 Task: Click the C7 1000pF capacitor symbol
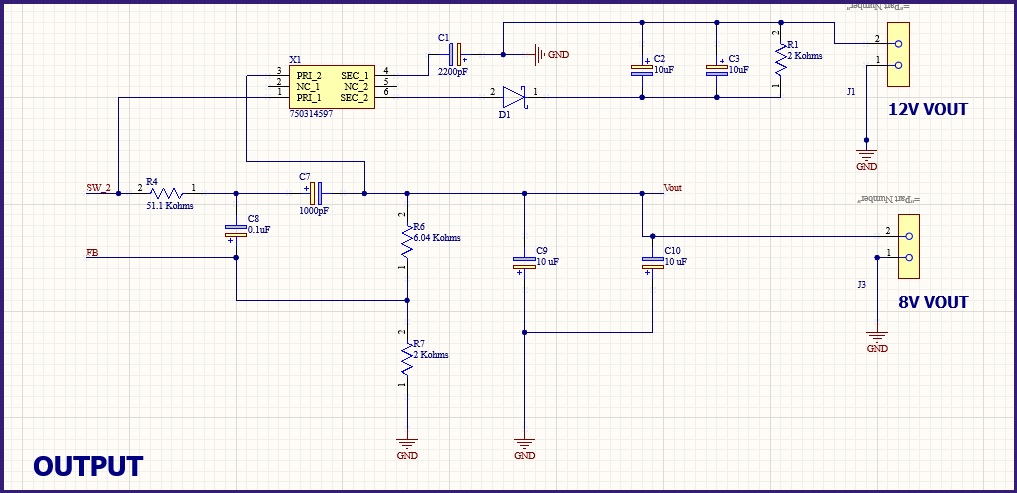click(x=314, y=192)
